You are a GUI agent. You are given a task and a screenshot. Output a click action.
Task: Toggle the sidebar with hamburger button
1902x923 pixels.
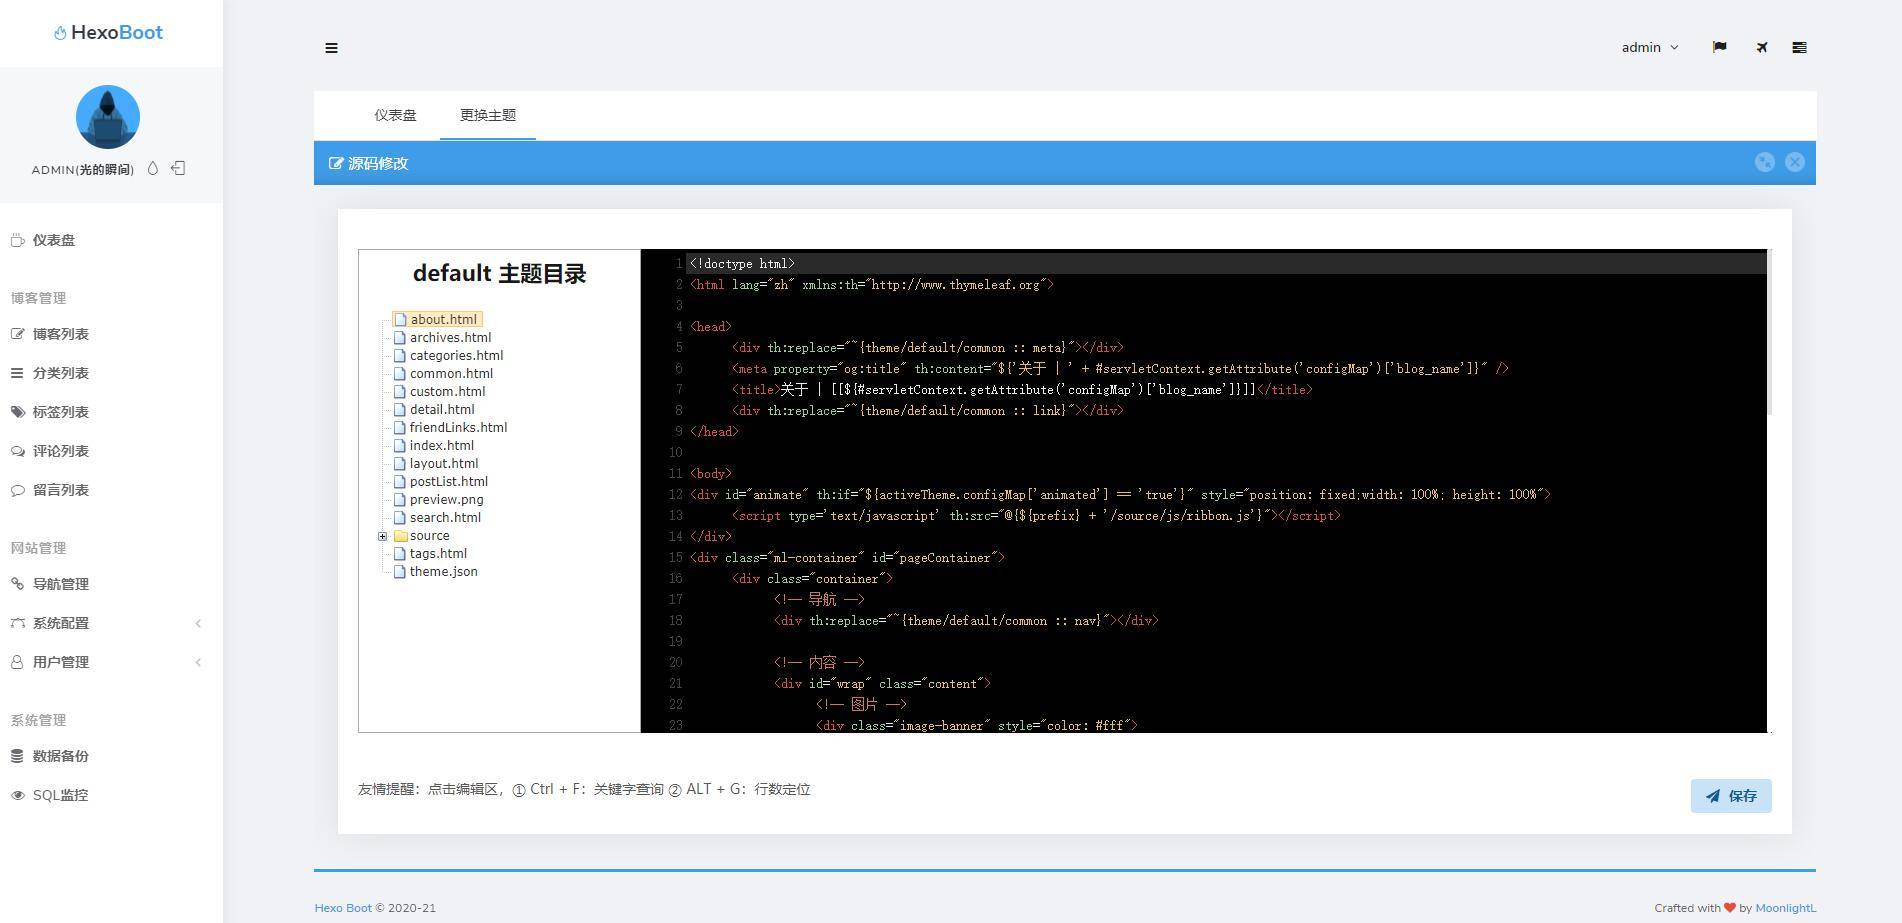point(331,48)
